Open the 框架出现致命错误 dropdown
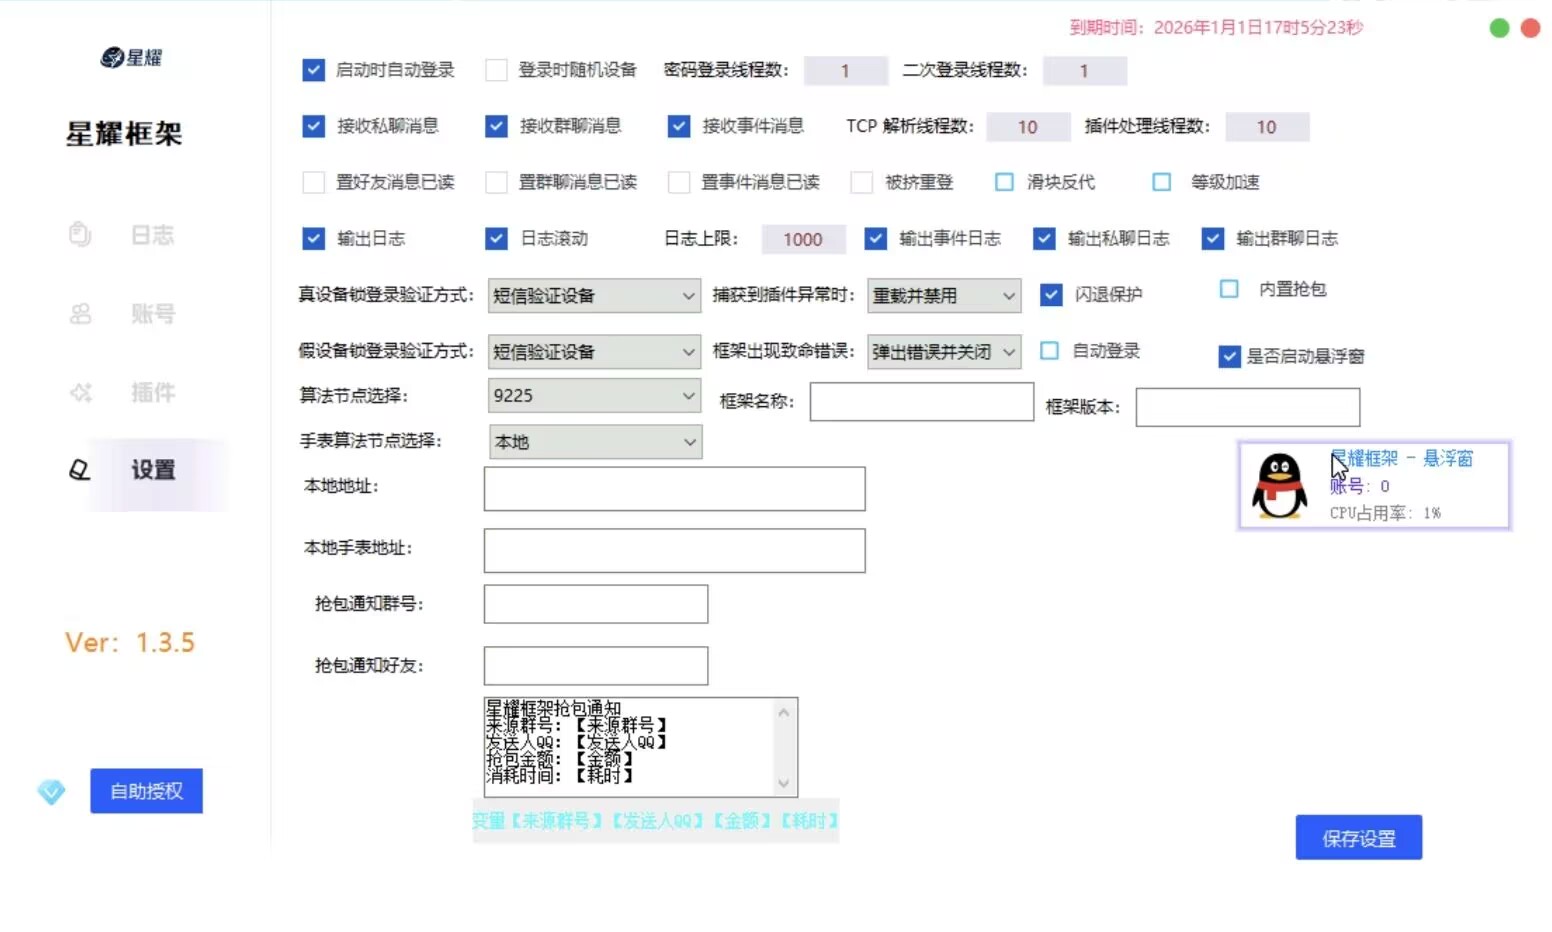 click(943, 352)
